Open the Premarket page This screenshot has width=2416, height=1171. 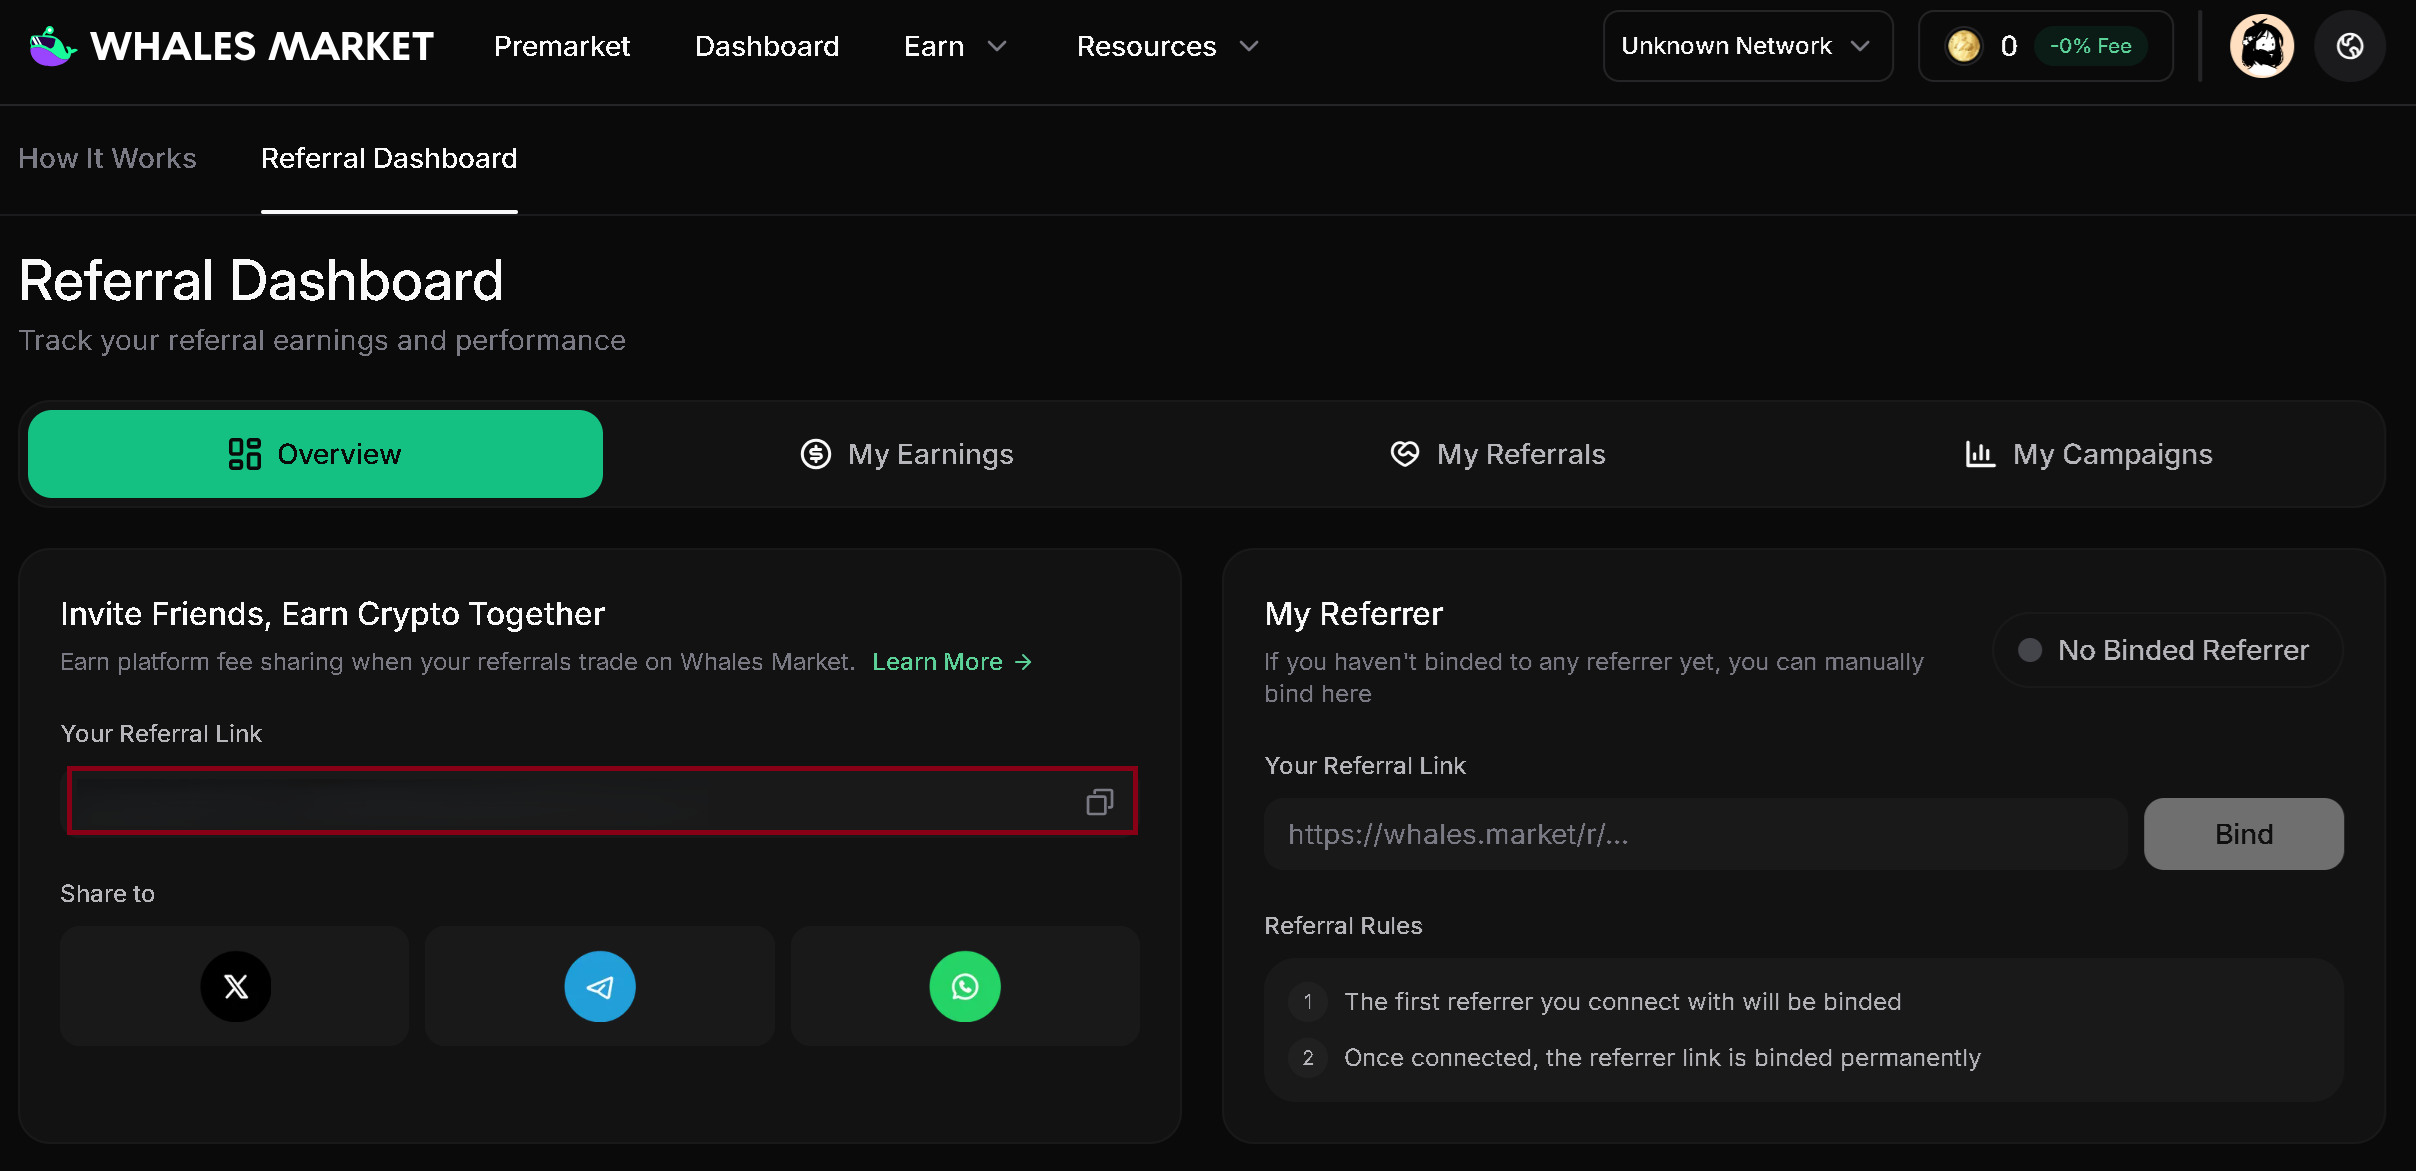562,46
